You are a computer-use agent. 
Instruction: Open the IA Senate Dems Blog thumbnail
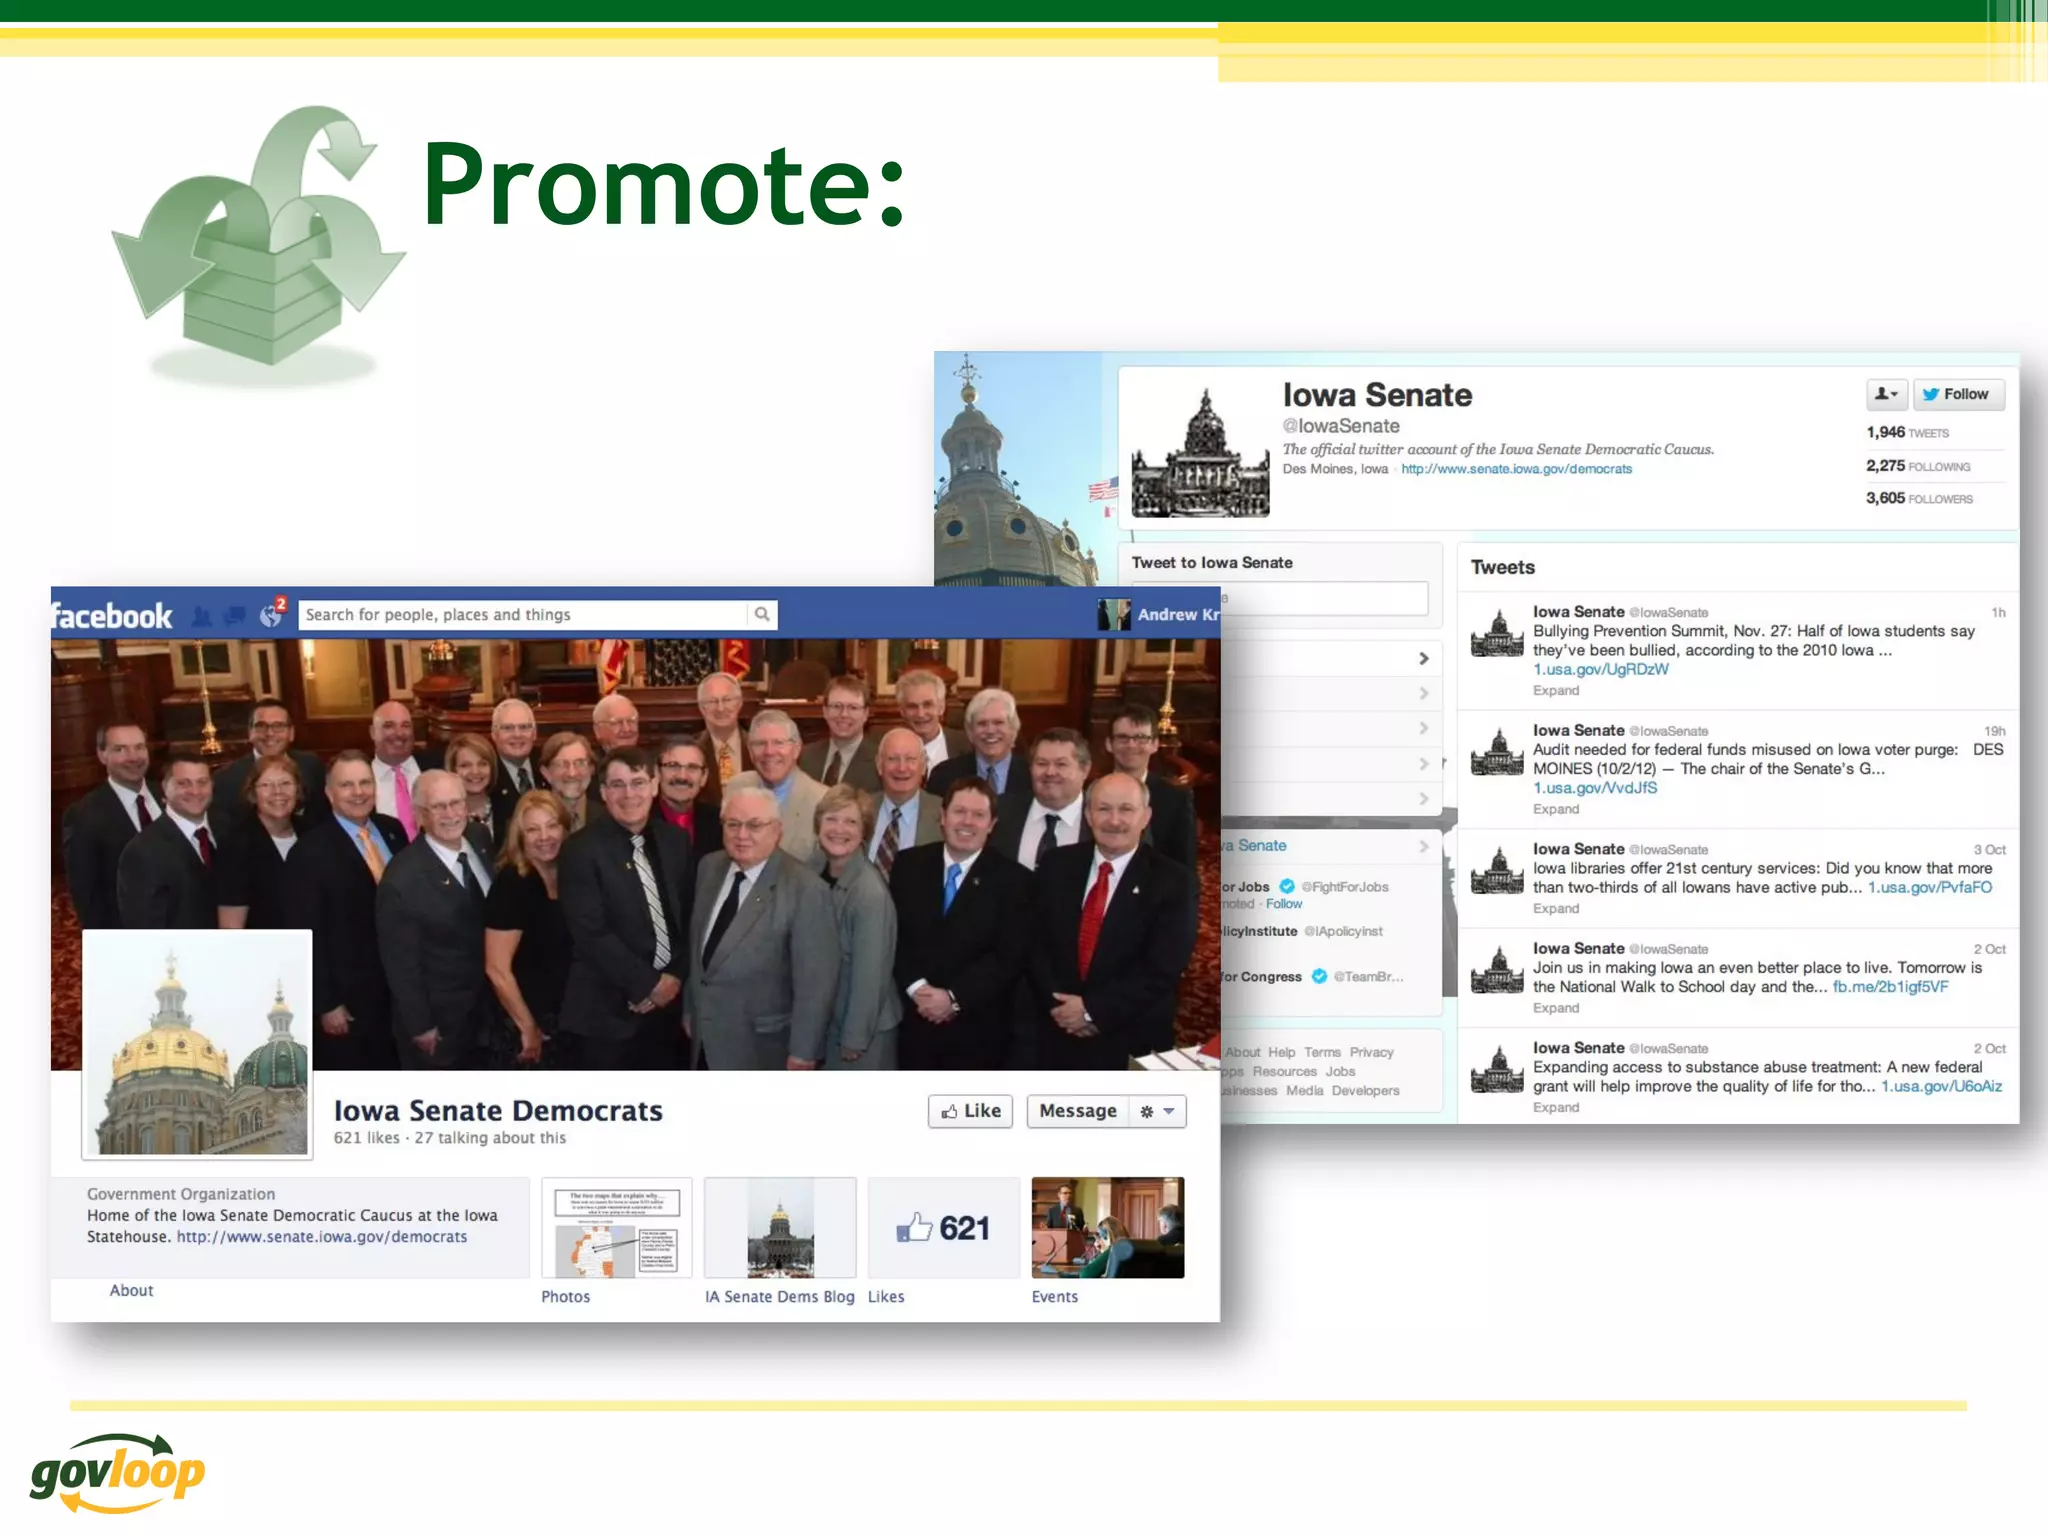coord(780,1228)
